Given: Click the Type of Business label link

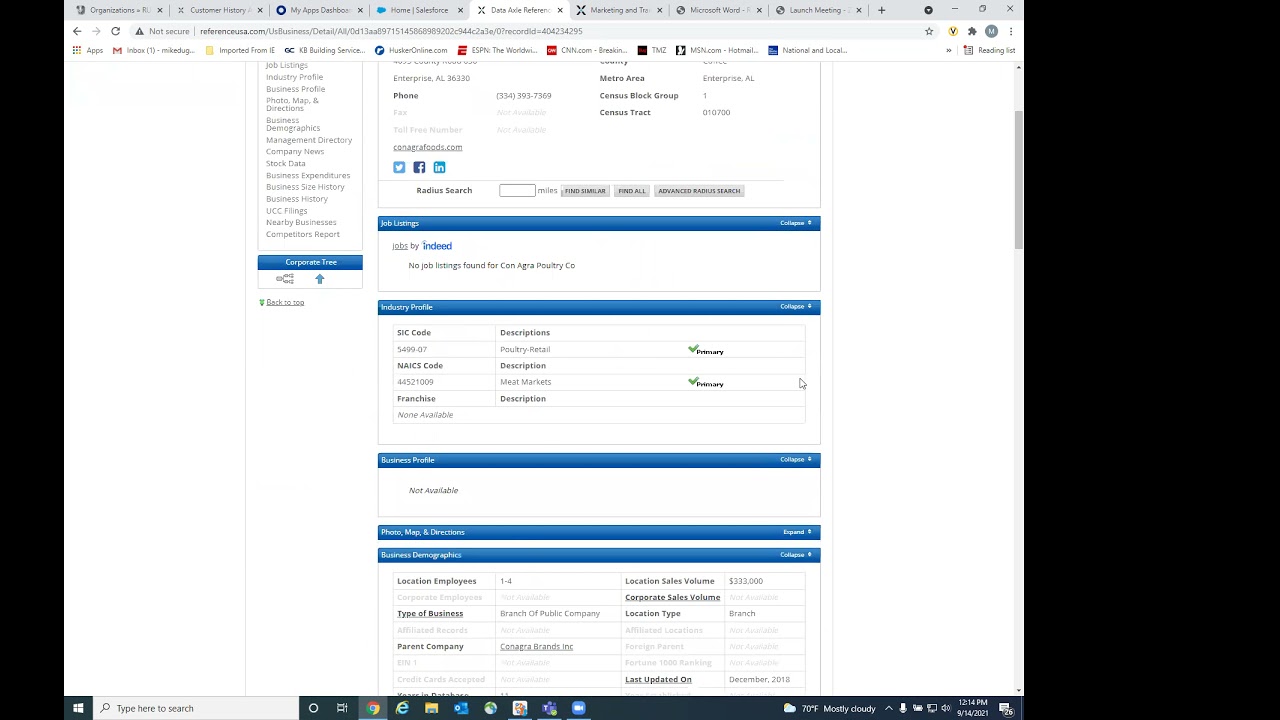Looking at the screenshot, I should pyautogui.click(x=430, y=613).
